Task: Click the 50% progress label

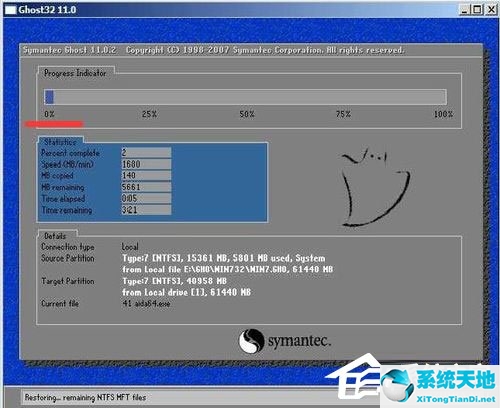Action: click(x=247, y=114)
